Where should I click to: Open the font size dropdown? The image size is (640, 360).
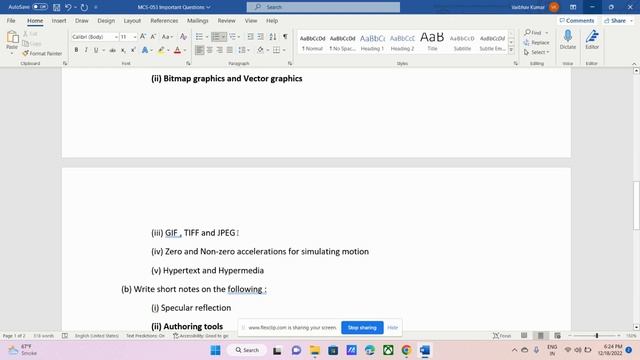point(135,37)
